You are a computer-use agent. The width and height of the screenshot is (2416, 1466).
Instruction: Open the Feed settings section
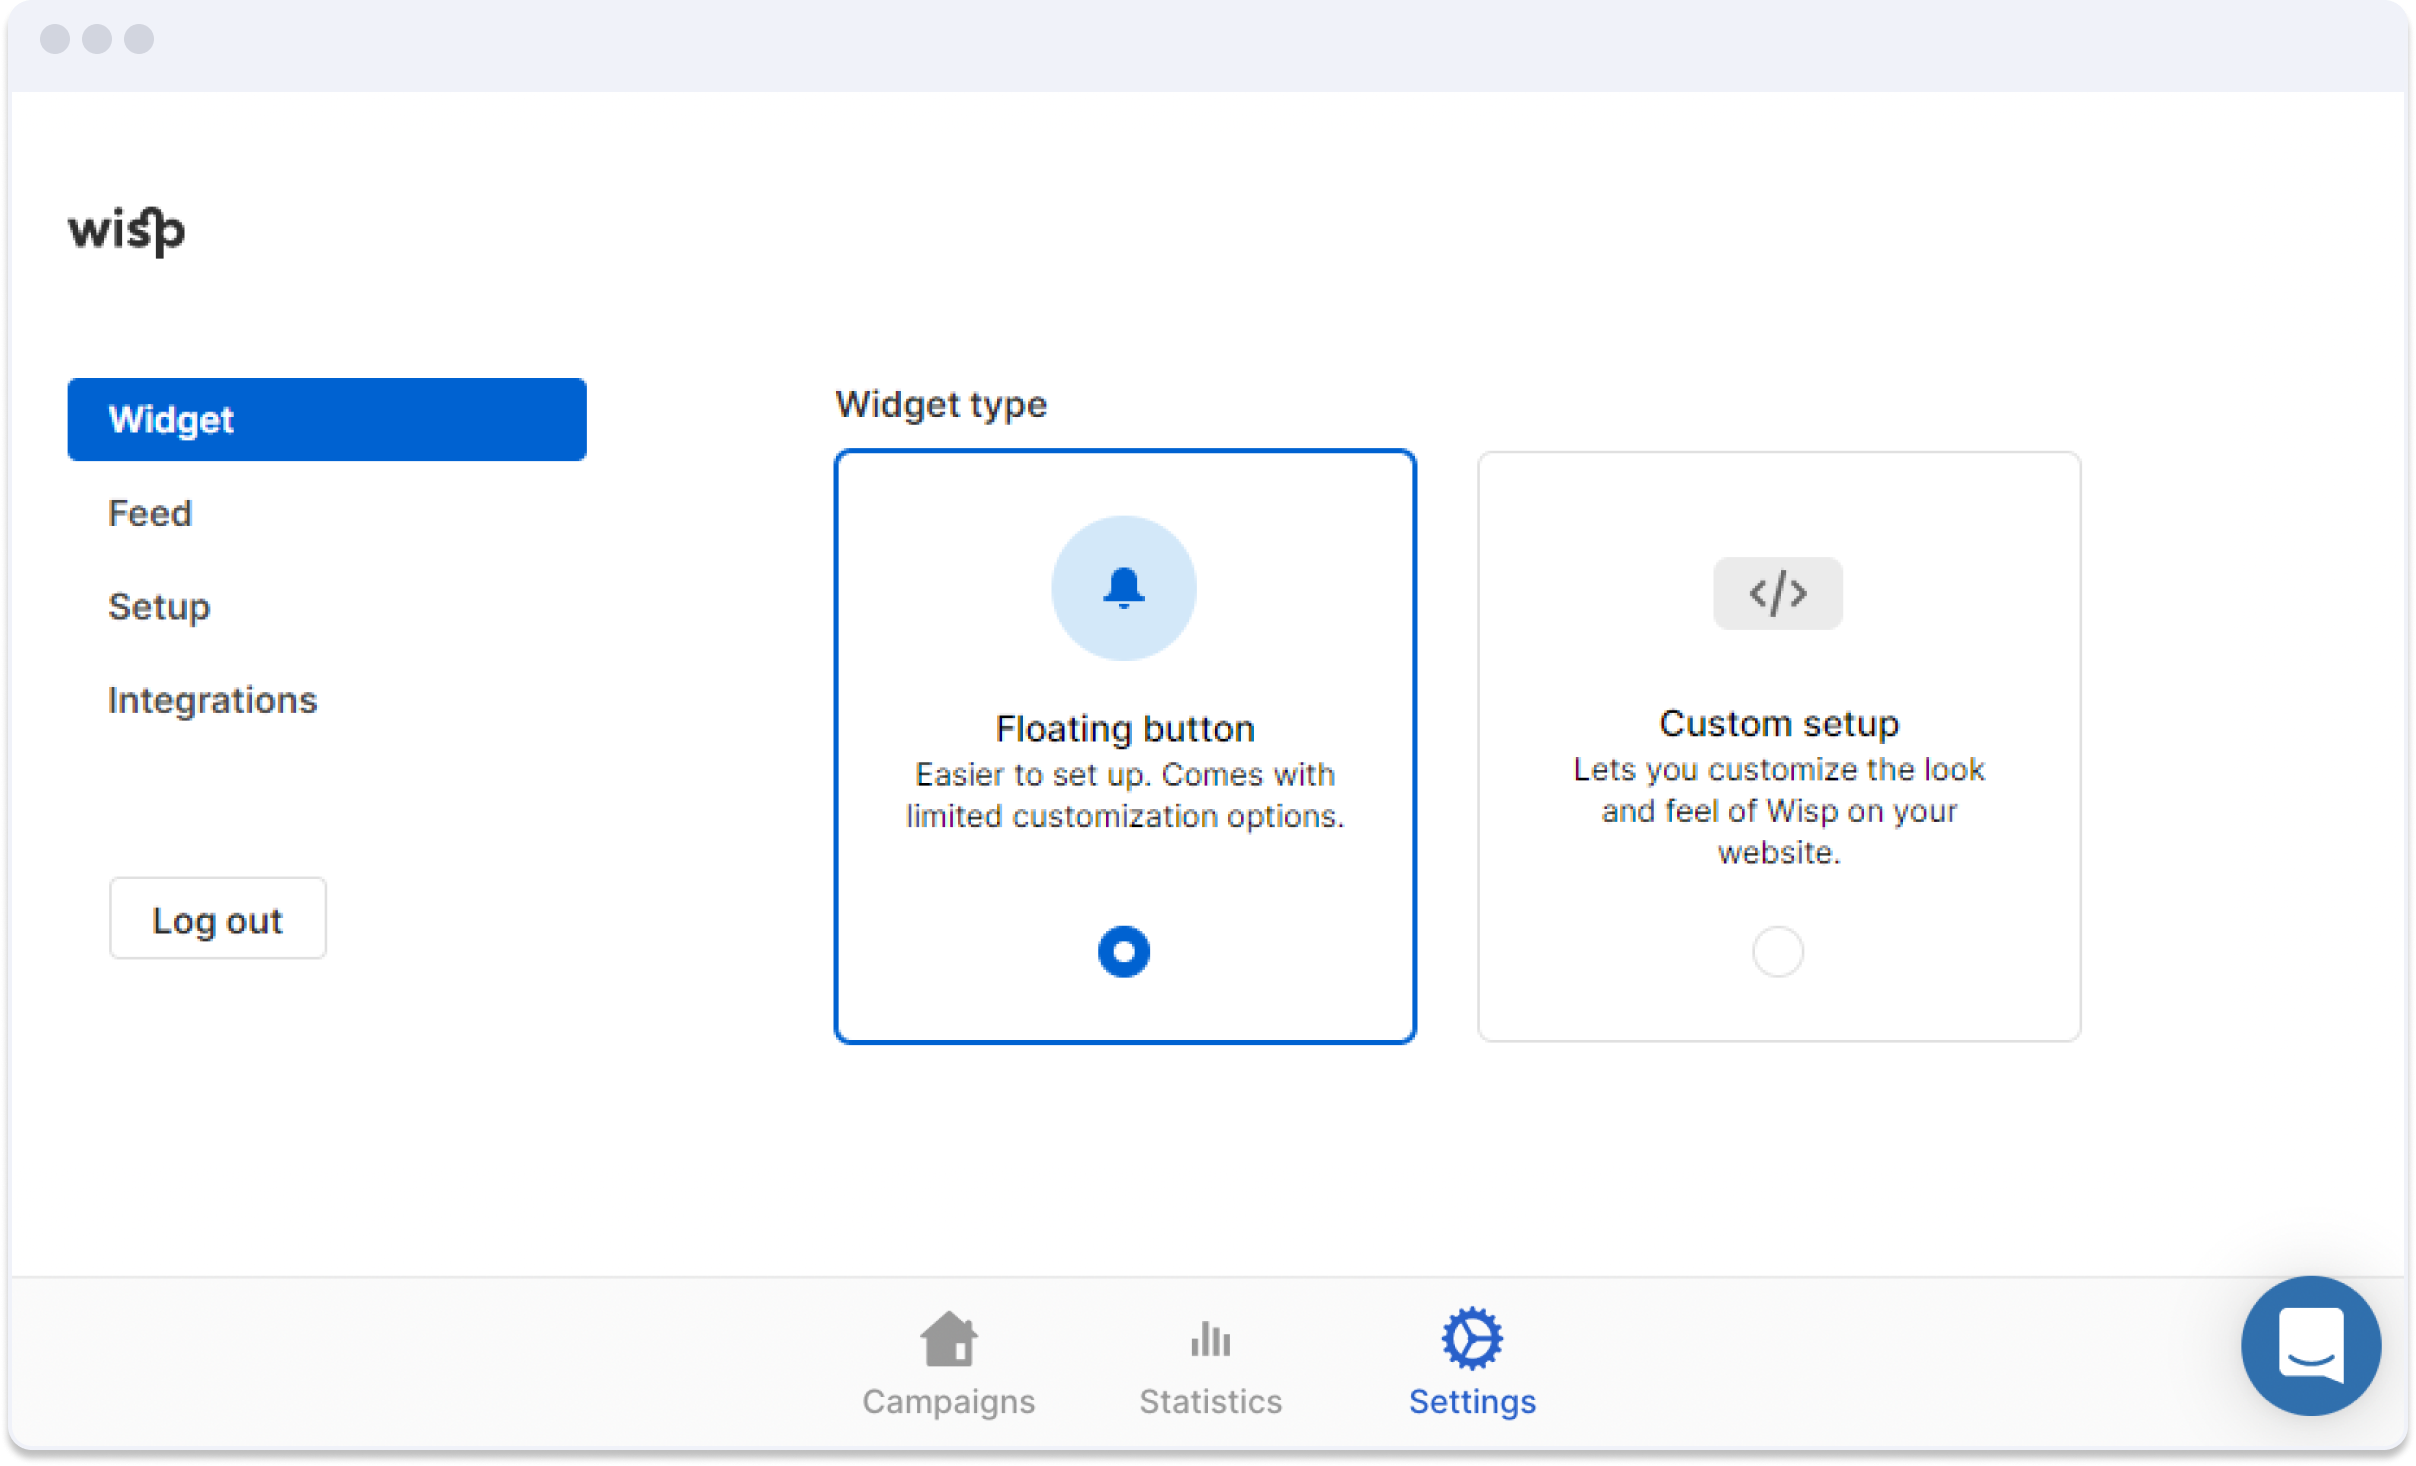coord(150,513)
